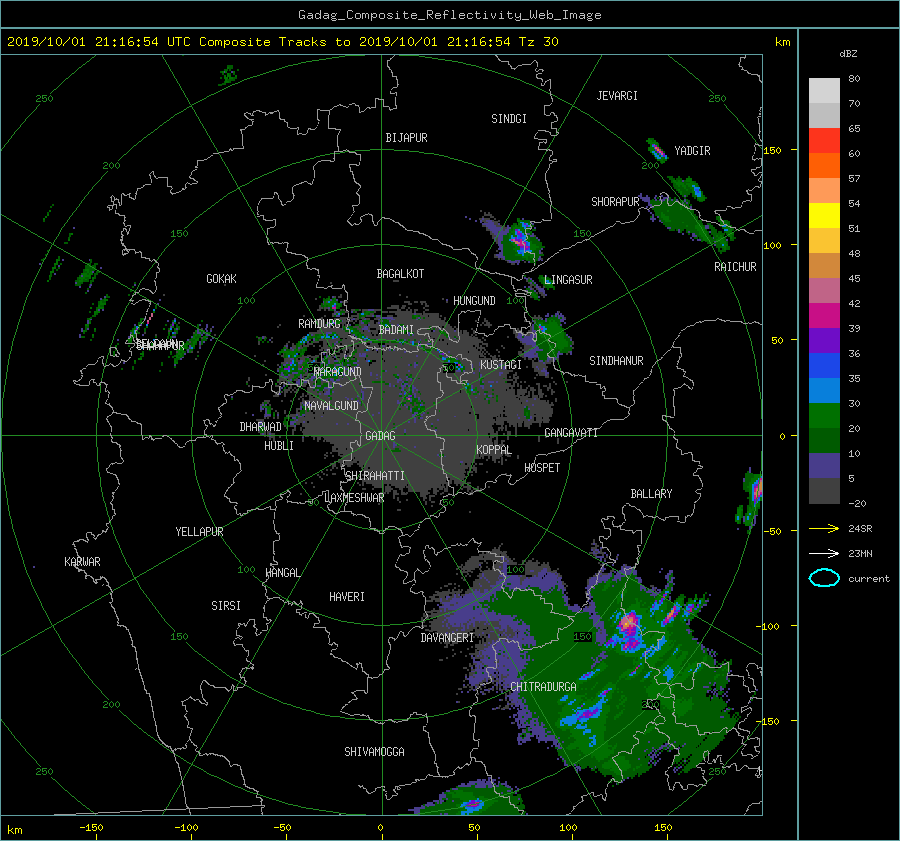Click the SINDGI city label
Image resolution: width=900 pixels, height=841 pixels.
509,119
